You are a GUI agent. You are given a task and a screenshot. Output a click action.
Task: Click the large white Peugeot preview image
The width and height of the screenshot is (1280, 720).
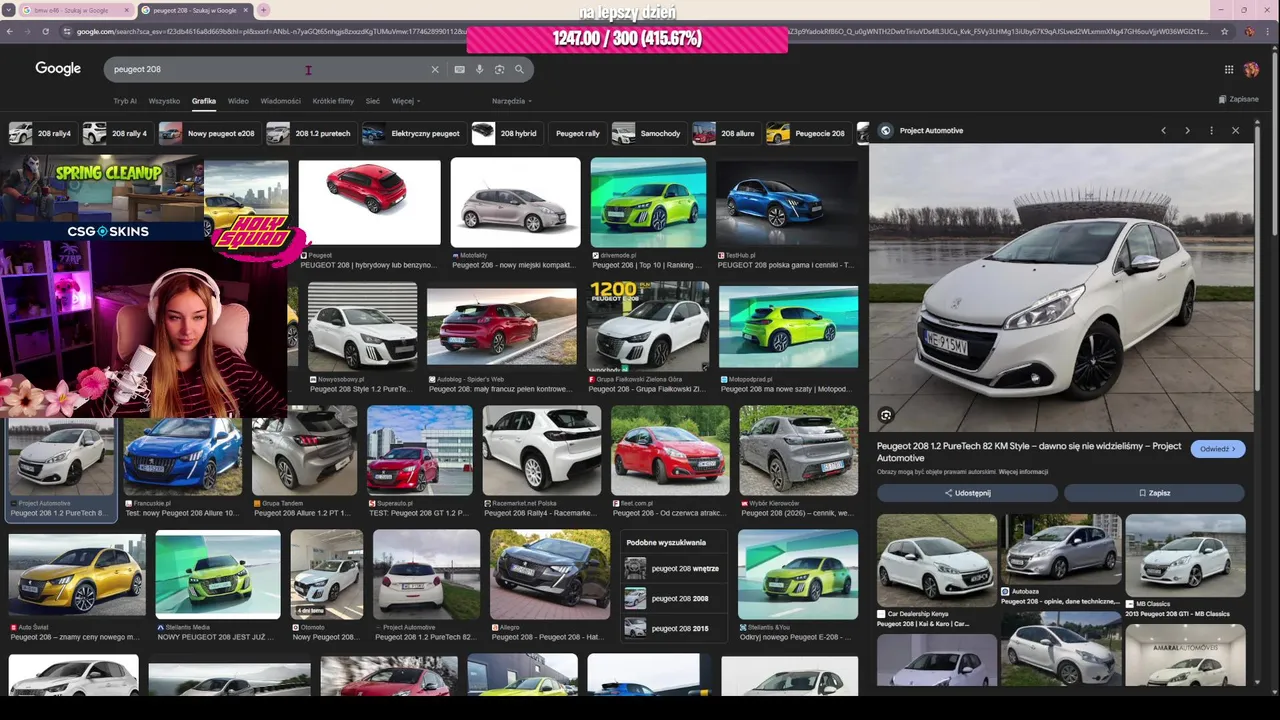pos(1060,288)
